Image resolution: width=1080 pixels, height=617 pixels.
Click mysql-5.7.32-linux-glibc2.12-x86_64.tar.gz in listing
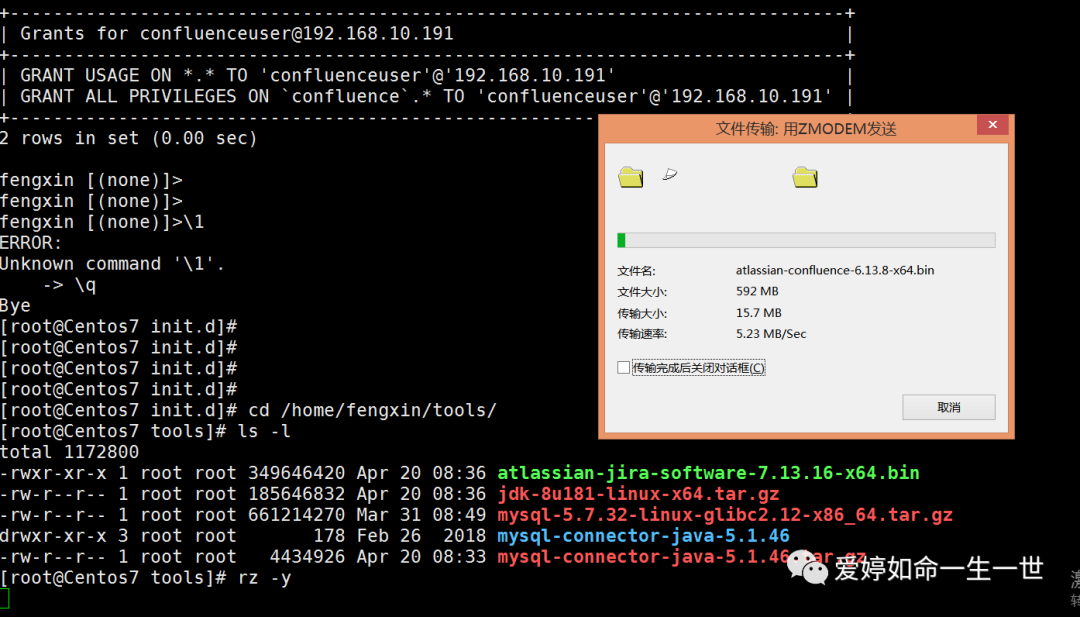pos(725,515)
